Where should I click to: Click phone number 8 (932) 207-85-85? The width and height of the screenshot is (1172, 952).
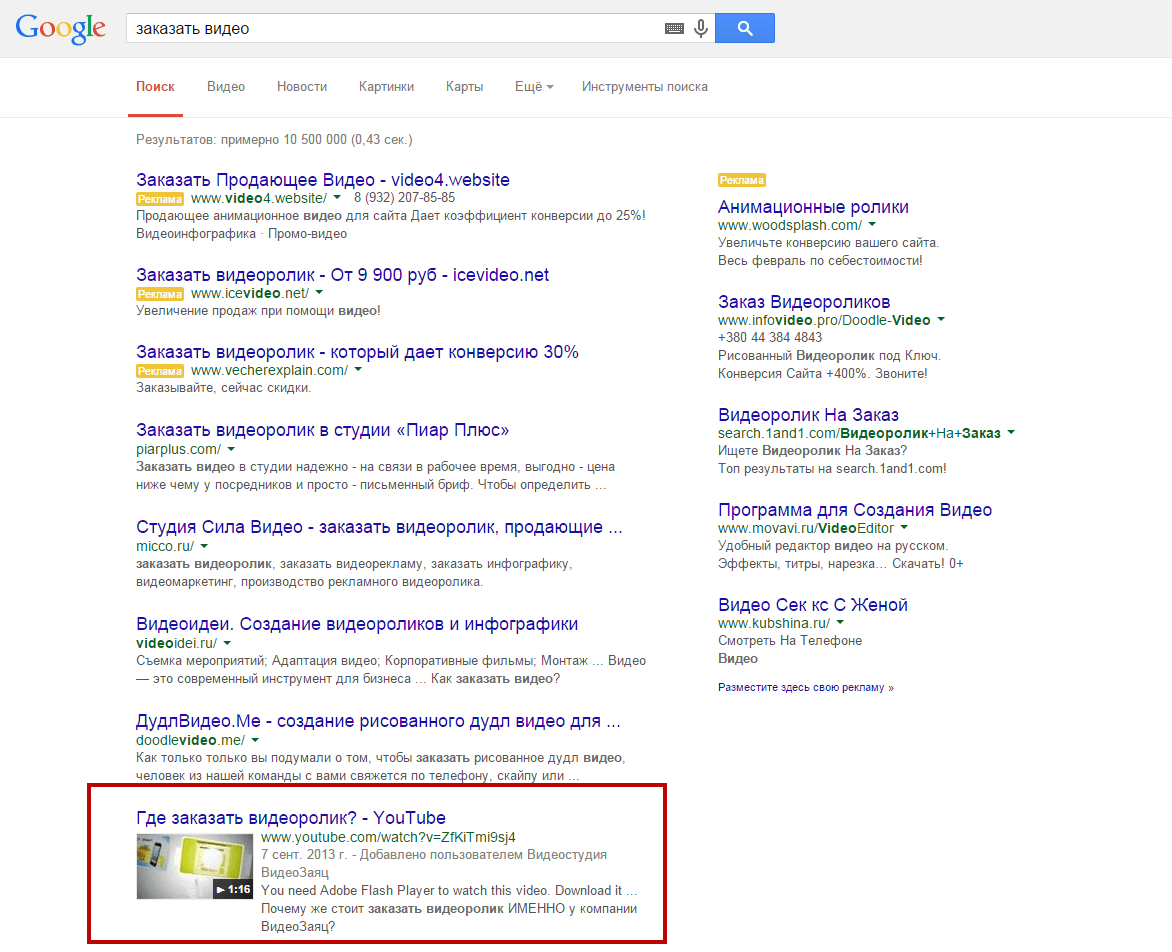click(x=404, y=198)
